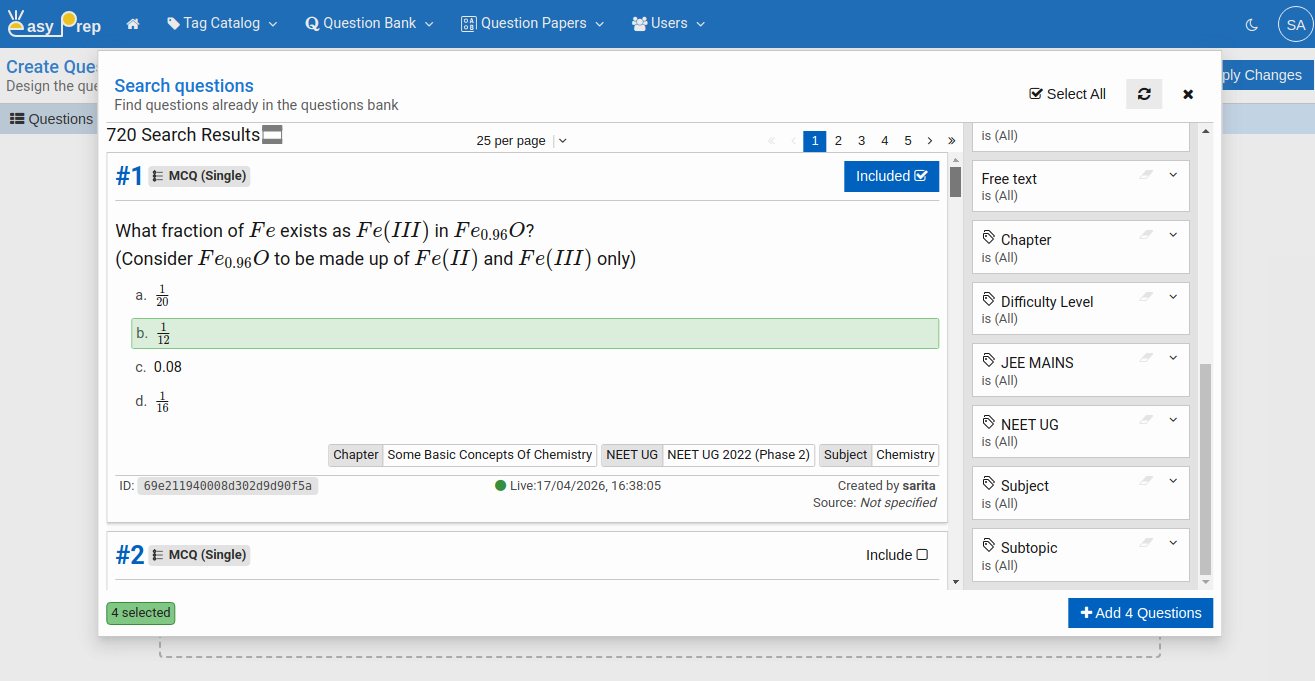Click the filter panel vertical scrollbar

point(1205,470)
